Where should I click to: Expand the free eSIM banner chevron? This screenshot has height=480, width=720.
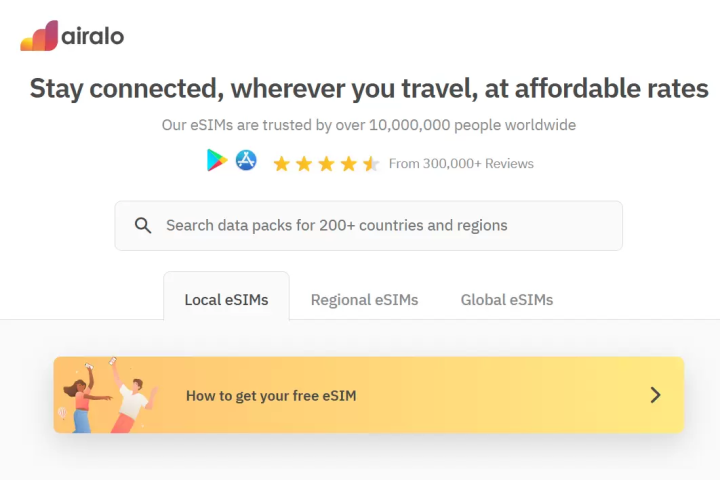pyautogui.click(x=655, y=395)
